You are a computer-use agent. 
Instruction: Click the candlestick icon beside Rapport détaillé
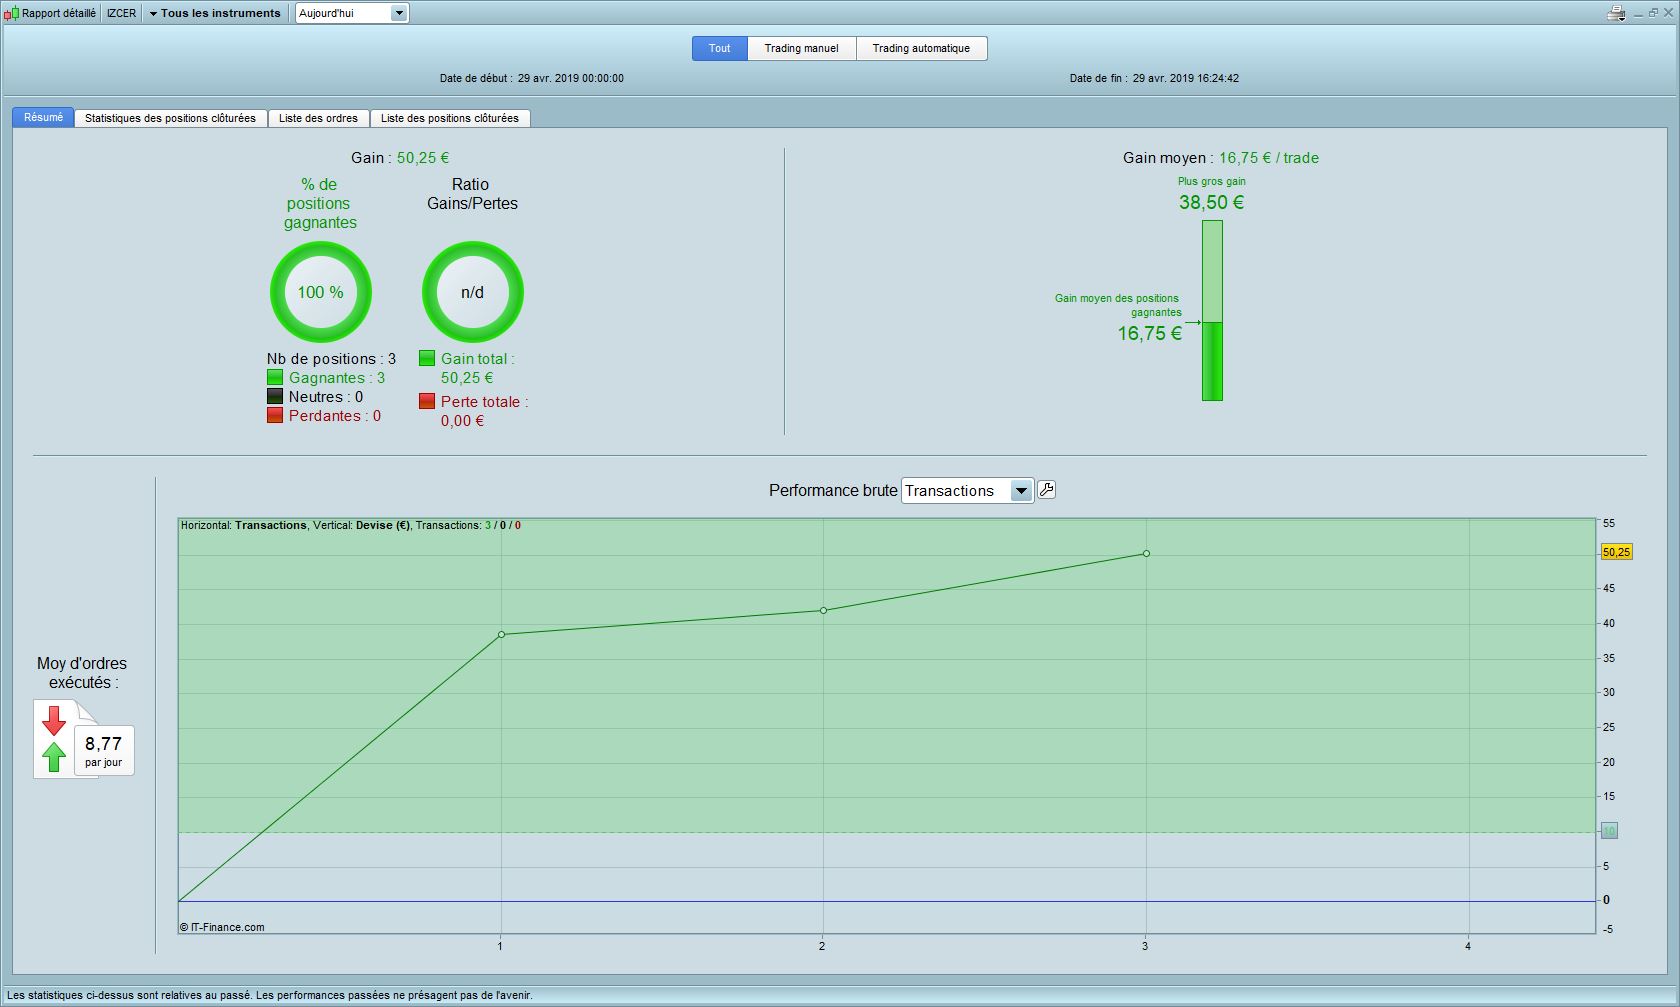click(x=12, y=13)
